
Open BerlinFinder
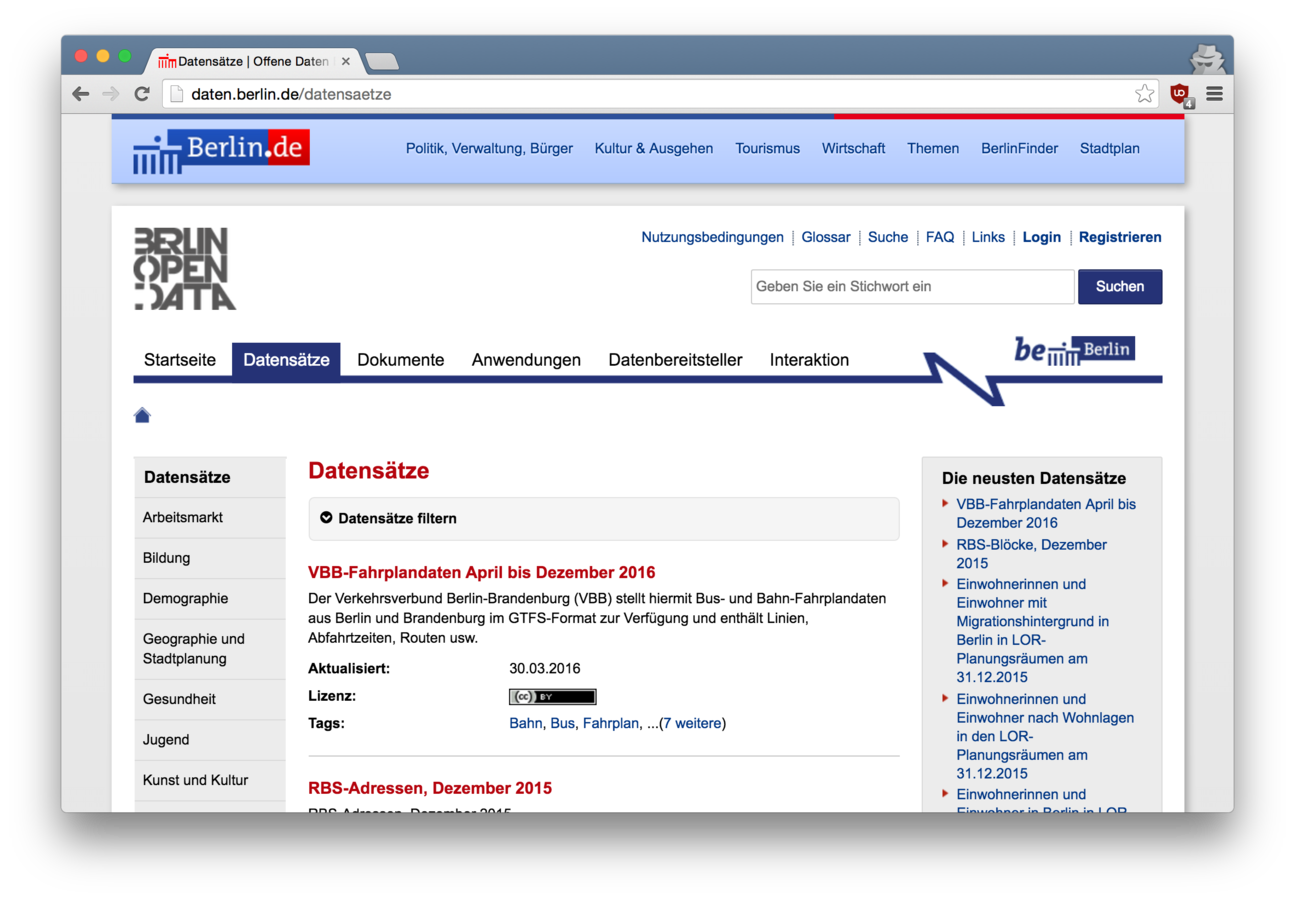[x=1019, y=149]
